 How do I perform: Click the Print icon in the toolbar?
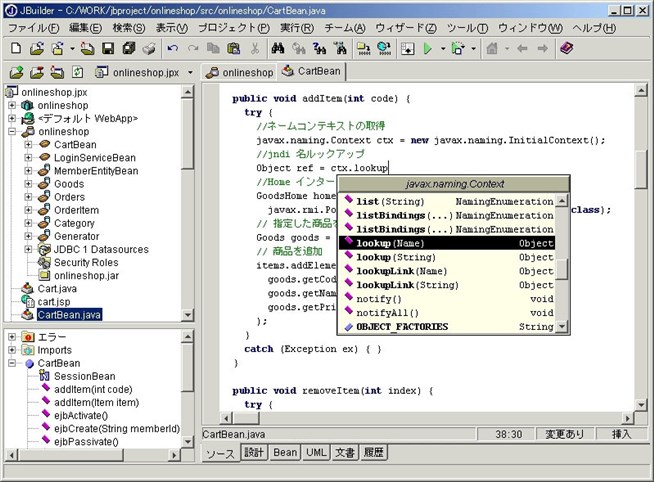150,48
